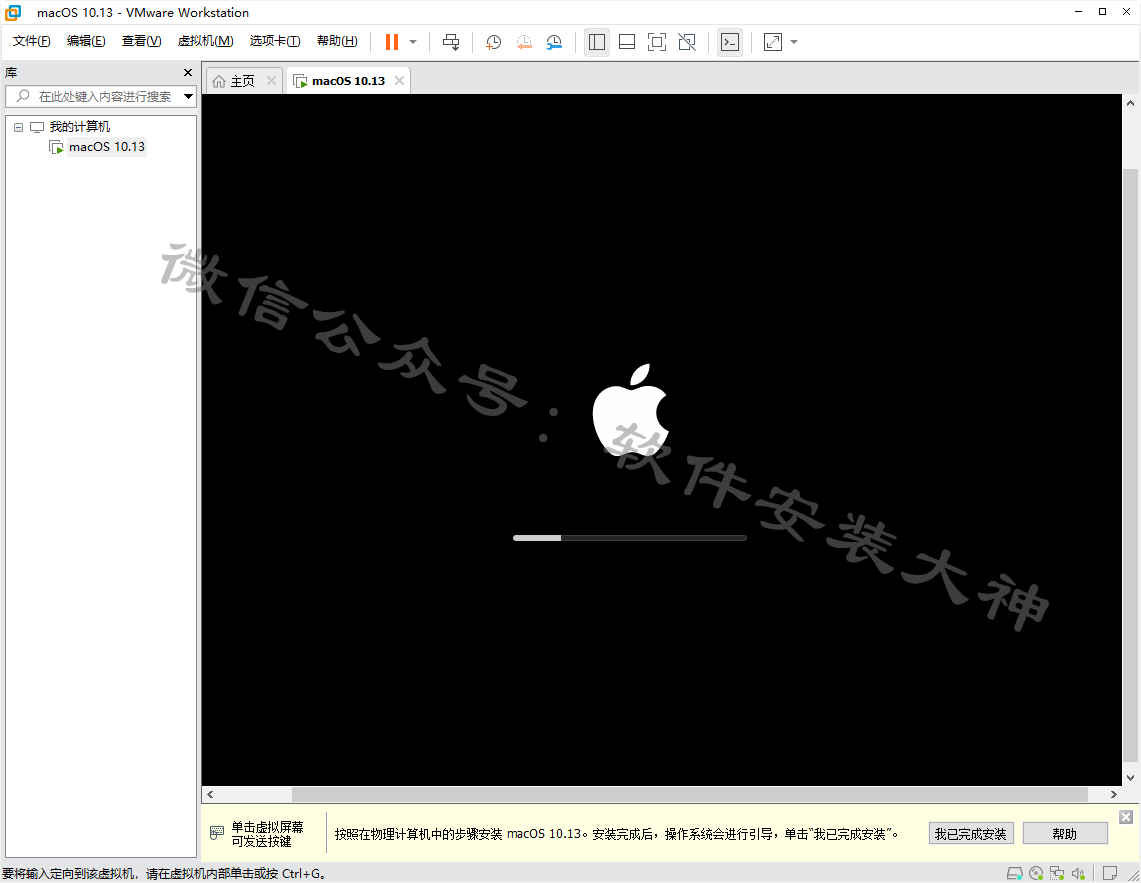Click the hard disk status icon
Screen dimensions: 1141x883
pyautogui.click(x=1014, y=873)
